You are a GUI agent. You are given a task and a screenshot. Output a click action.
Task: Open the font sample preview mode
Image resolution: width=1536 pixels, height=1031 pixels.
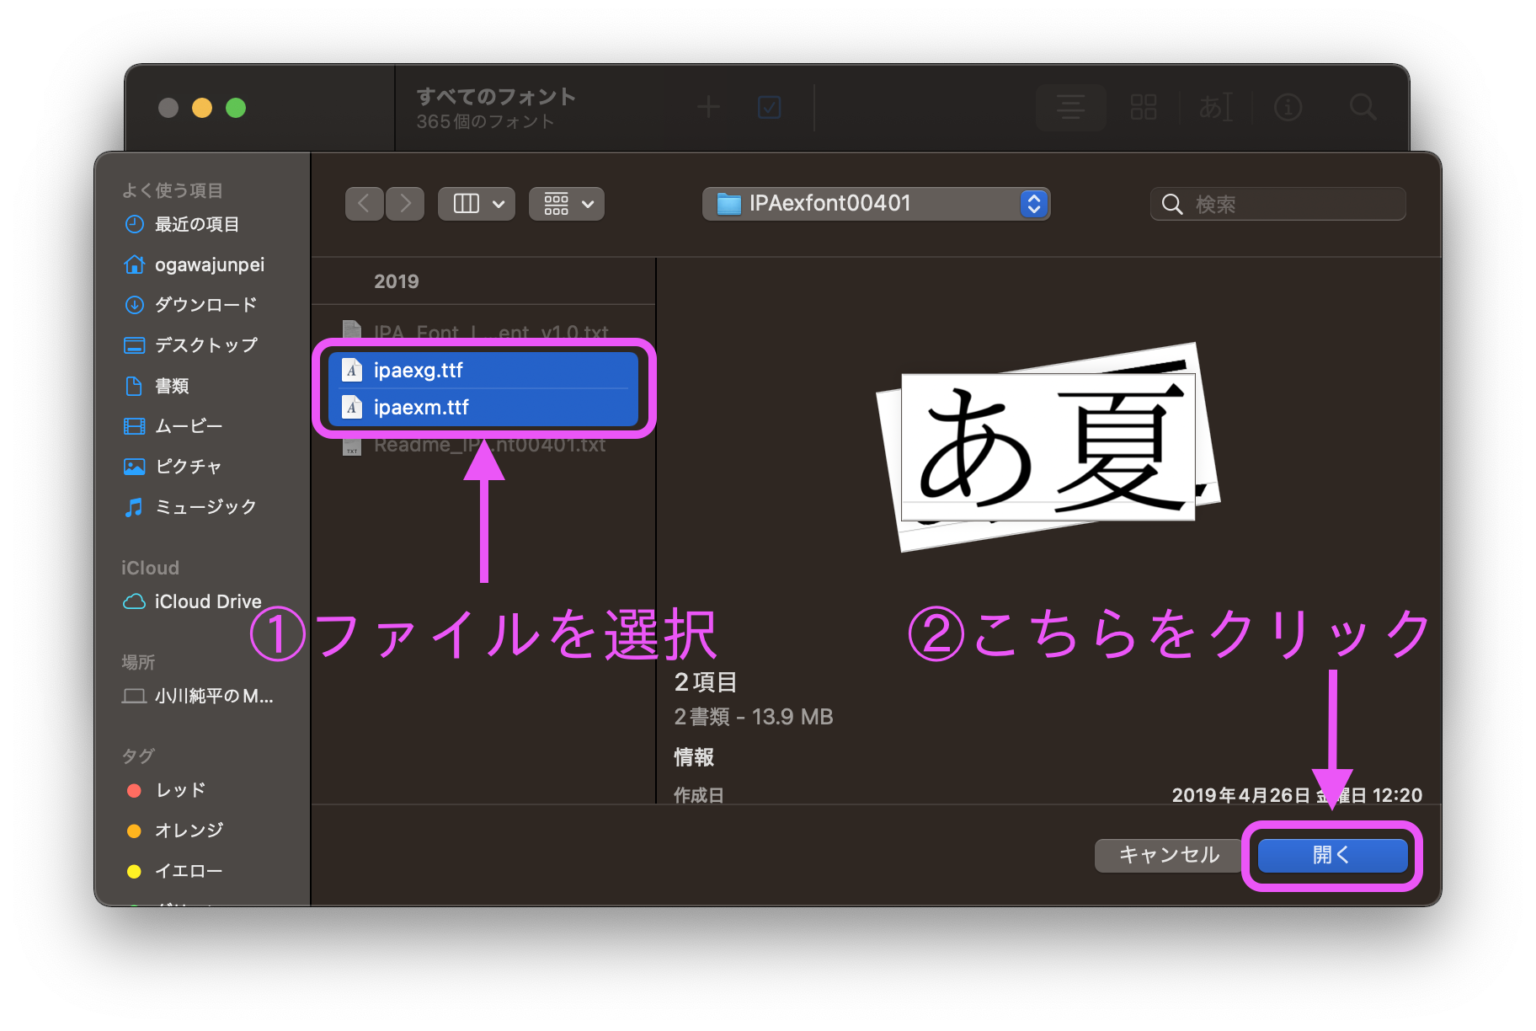pyautogui.click(x=1216, y=107)
